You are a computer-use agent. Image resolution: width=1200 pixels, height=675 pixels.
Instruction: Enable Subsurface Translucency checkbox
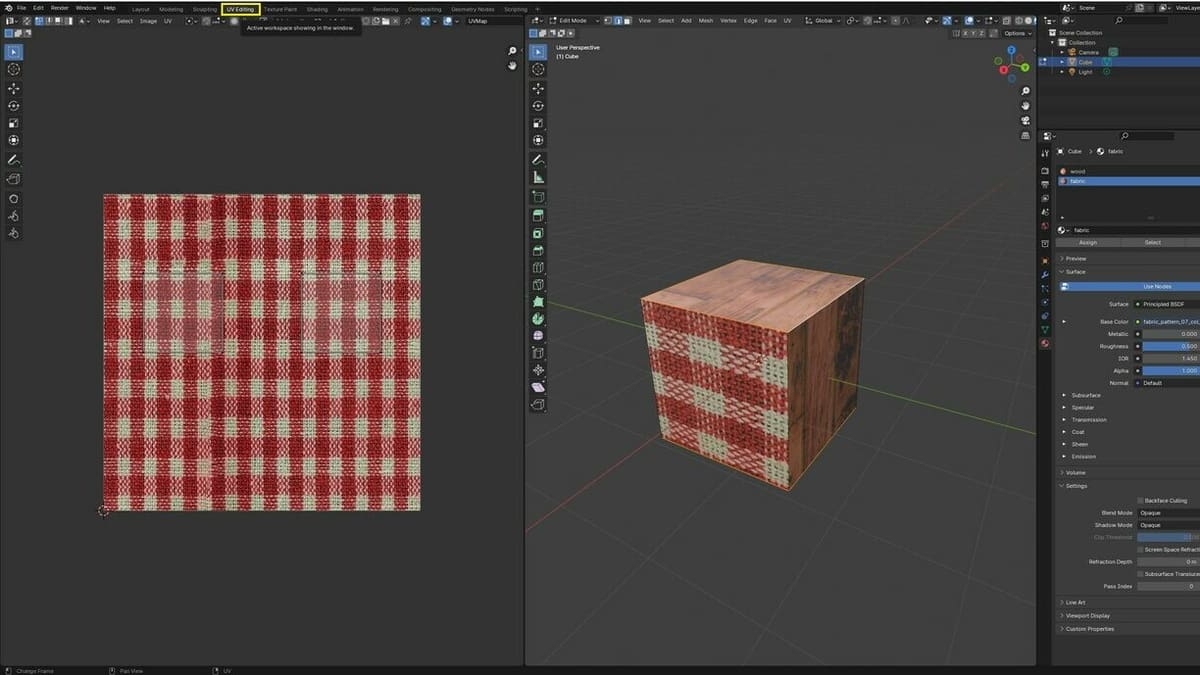(1140, 574)
